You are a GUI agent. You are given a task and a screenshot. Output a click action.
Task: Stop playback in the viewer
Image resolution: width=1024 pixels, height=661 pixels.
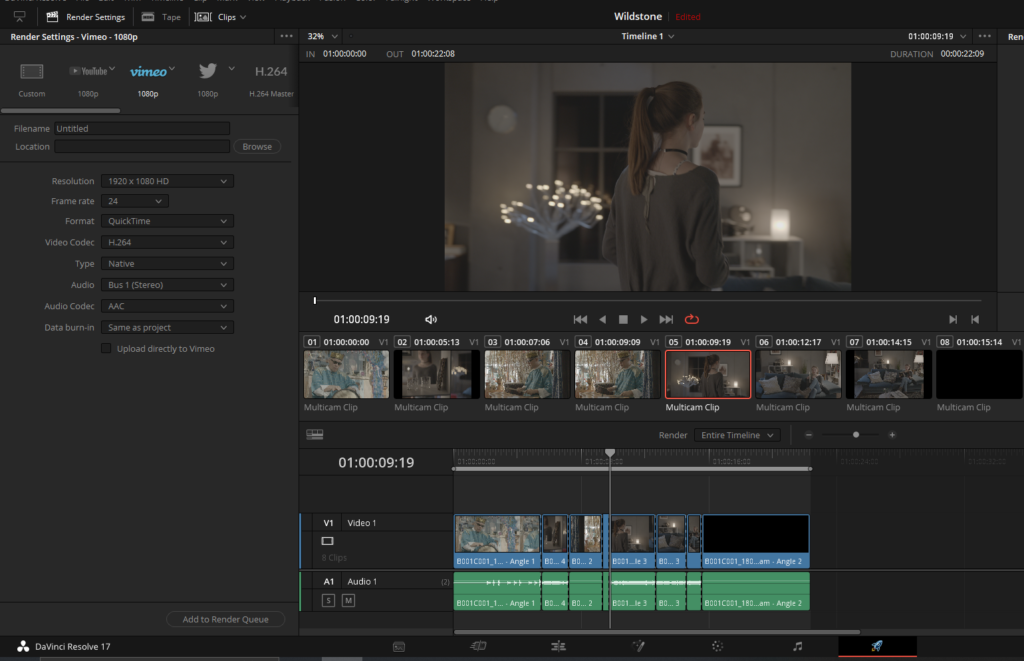coord(623,319)
